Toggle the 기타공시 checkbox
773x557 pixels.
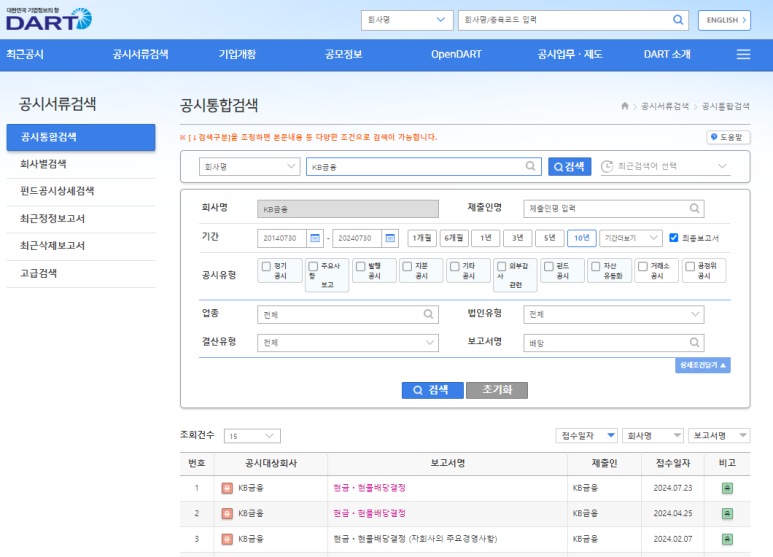[x=455, y=266]
